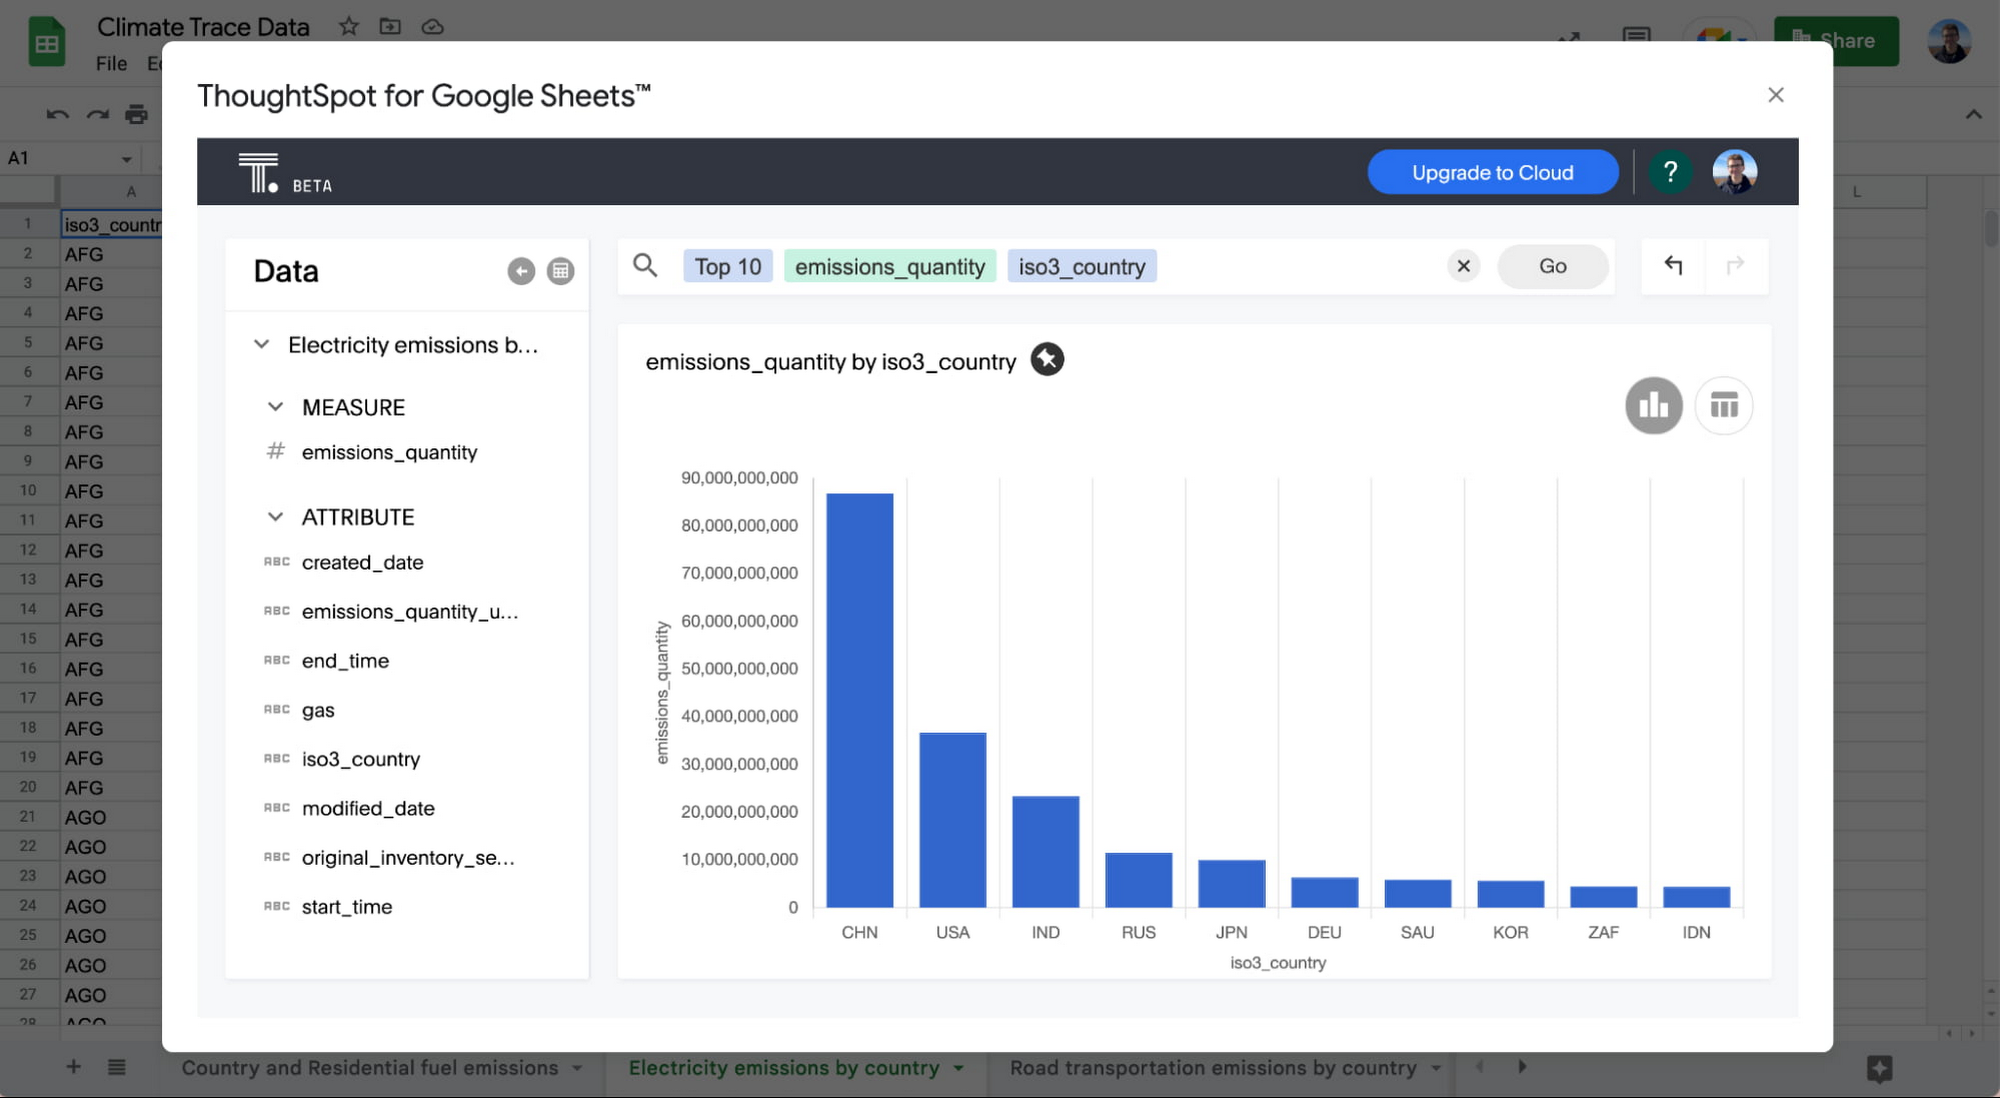Viewport: 2000px width, 1098px height.
Task: Select the iso3_country search token
Action: point(1082,266)
